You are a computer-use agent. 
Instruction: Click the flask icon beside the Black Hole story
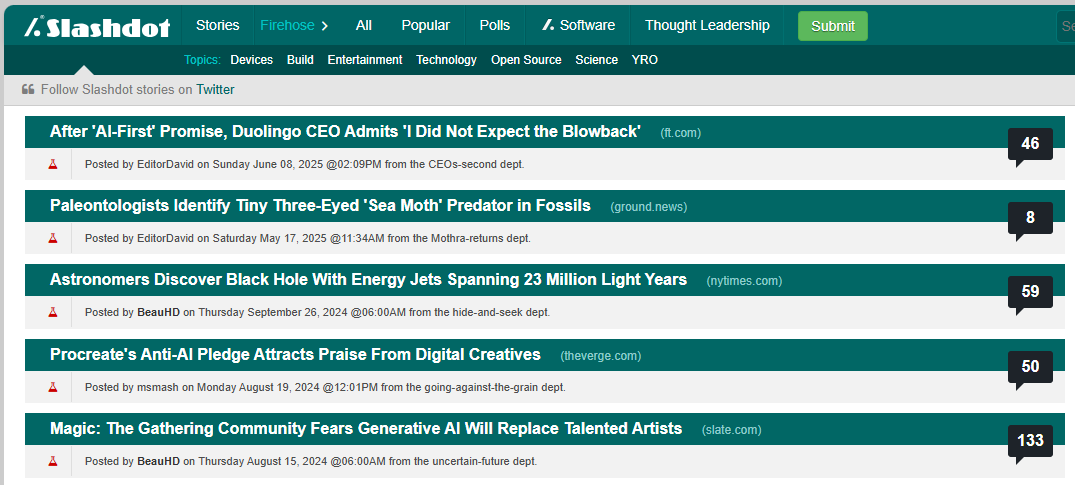pos(53,312)
